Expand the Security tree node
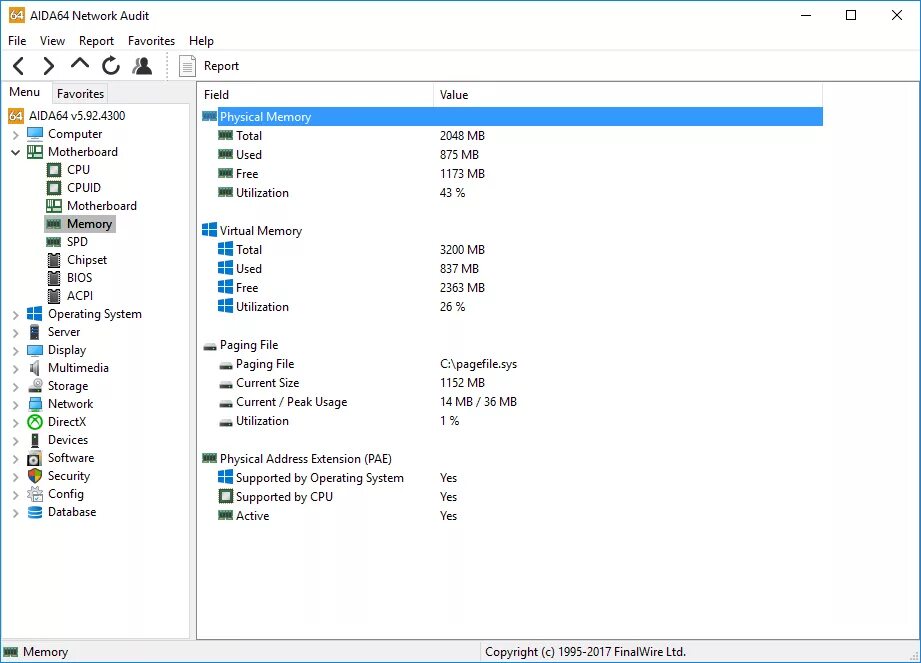Screen dimensions: 921x663 point(16,477)
